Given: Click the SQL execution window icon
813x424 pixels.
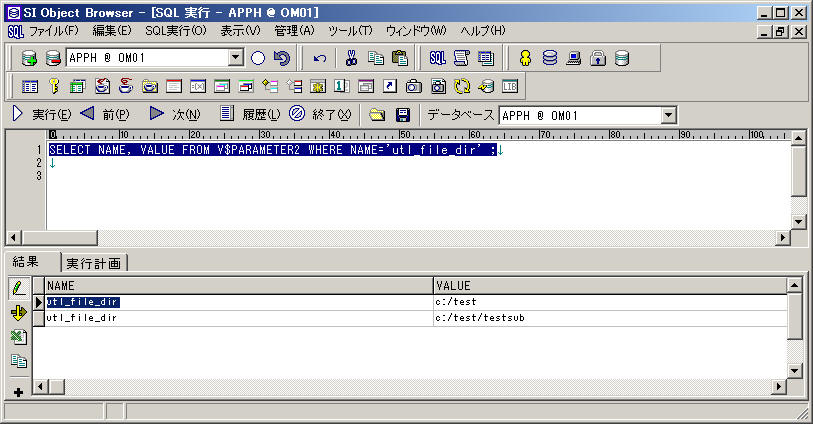Looking at the screenshot, I should (437, 58).
